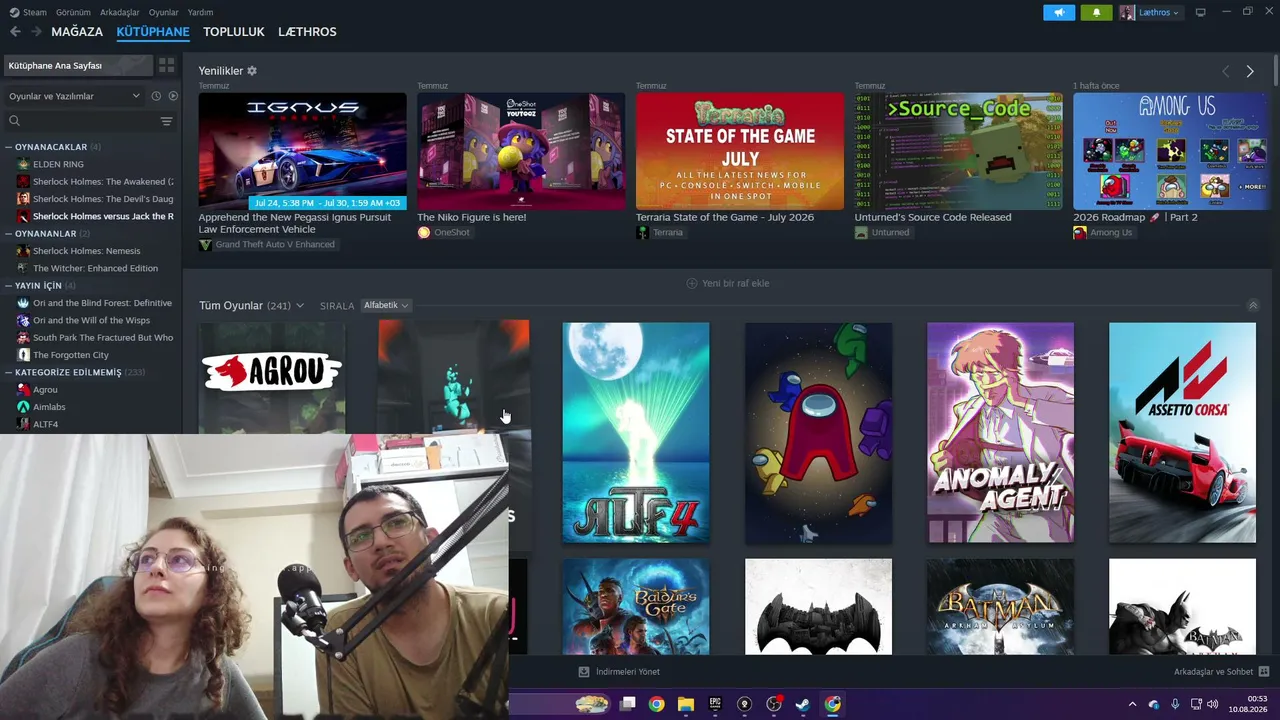This screenshot has width=1280, height=720.
Task: Open the green notifications bell
Action: [1096, 12]
